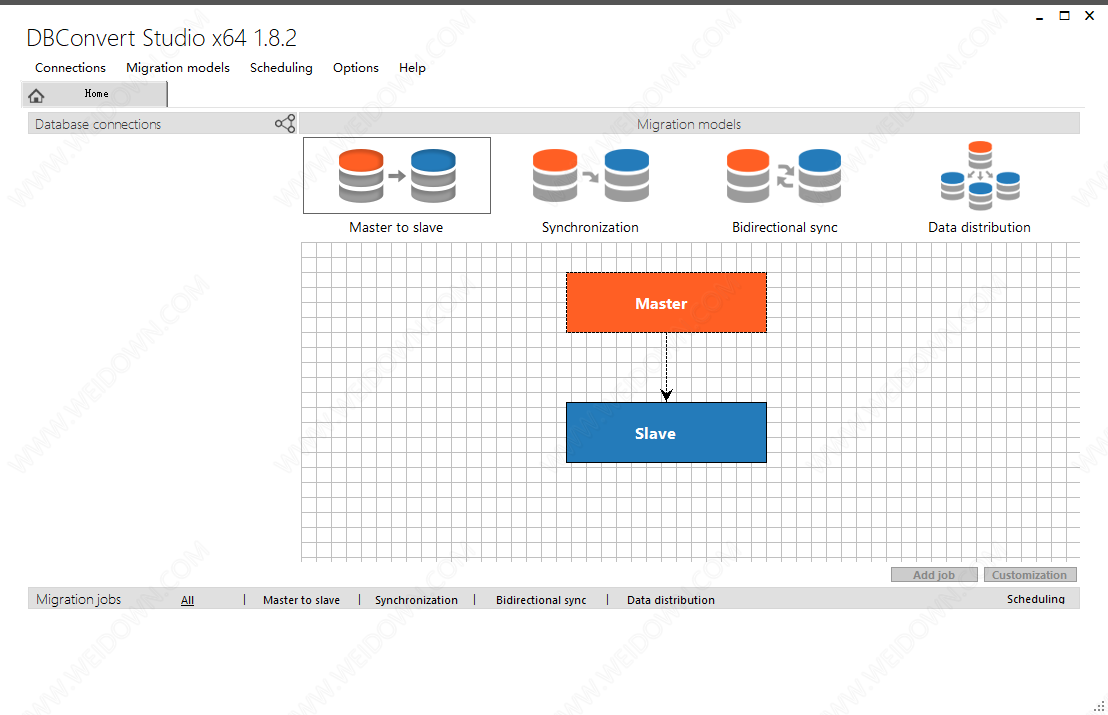Filter jobs by Data distribution
The height and width of the screenshot is (715, 1108).
pos(671,600)
